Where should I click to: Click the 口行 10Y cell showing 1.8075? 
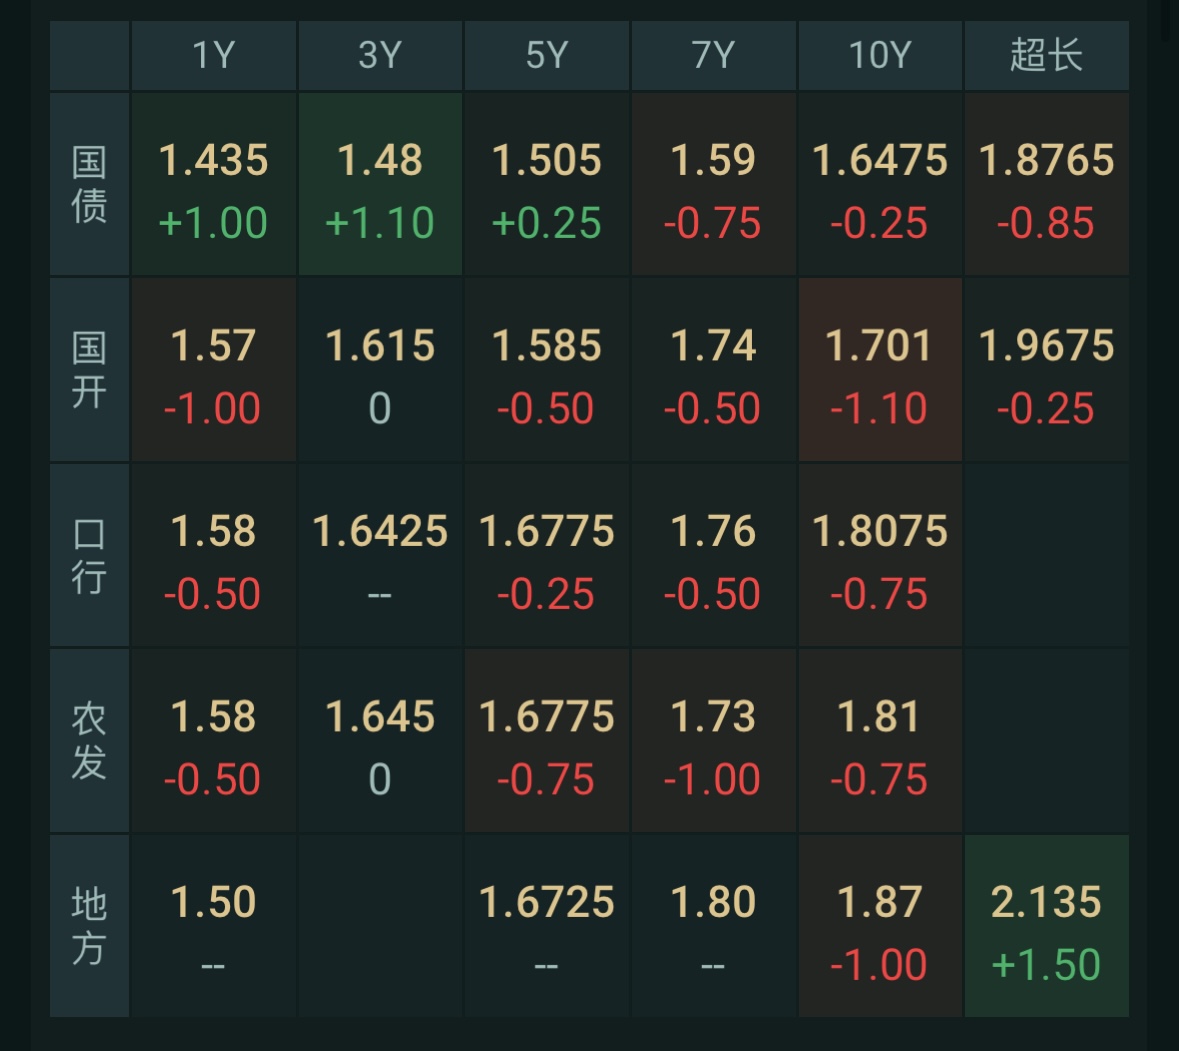coord(879,554)
